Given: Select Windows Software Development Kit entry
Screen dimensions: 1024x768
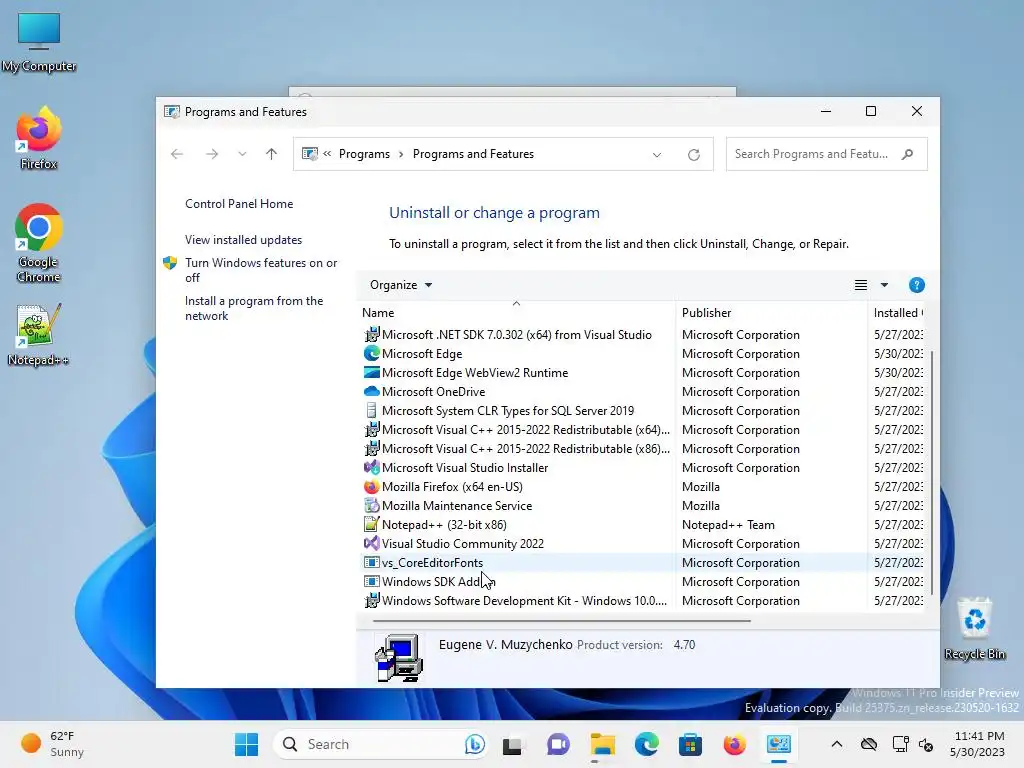Looking at the screenshot, I should pyautogui.click(x=643, y=600).
